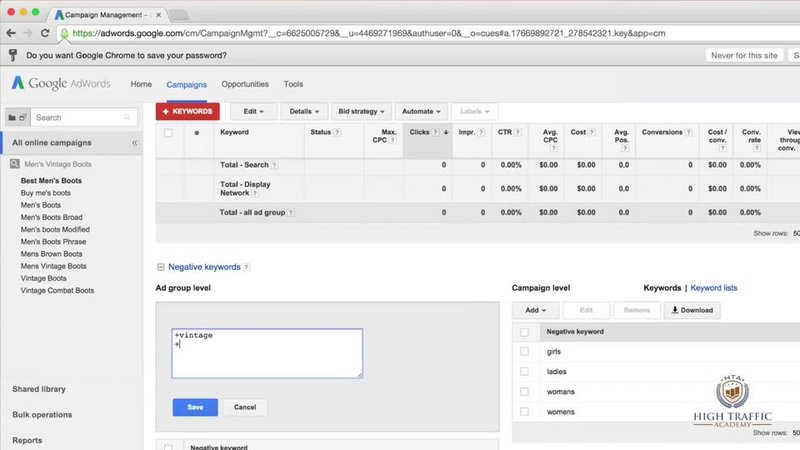Image resolution: width=800 pixels, height=450 pixels.
Task: Click the magnifier icon in sidebar search
Action: (127, 117)
